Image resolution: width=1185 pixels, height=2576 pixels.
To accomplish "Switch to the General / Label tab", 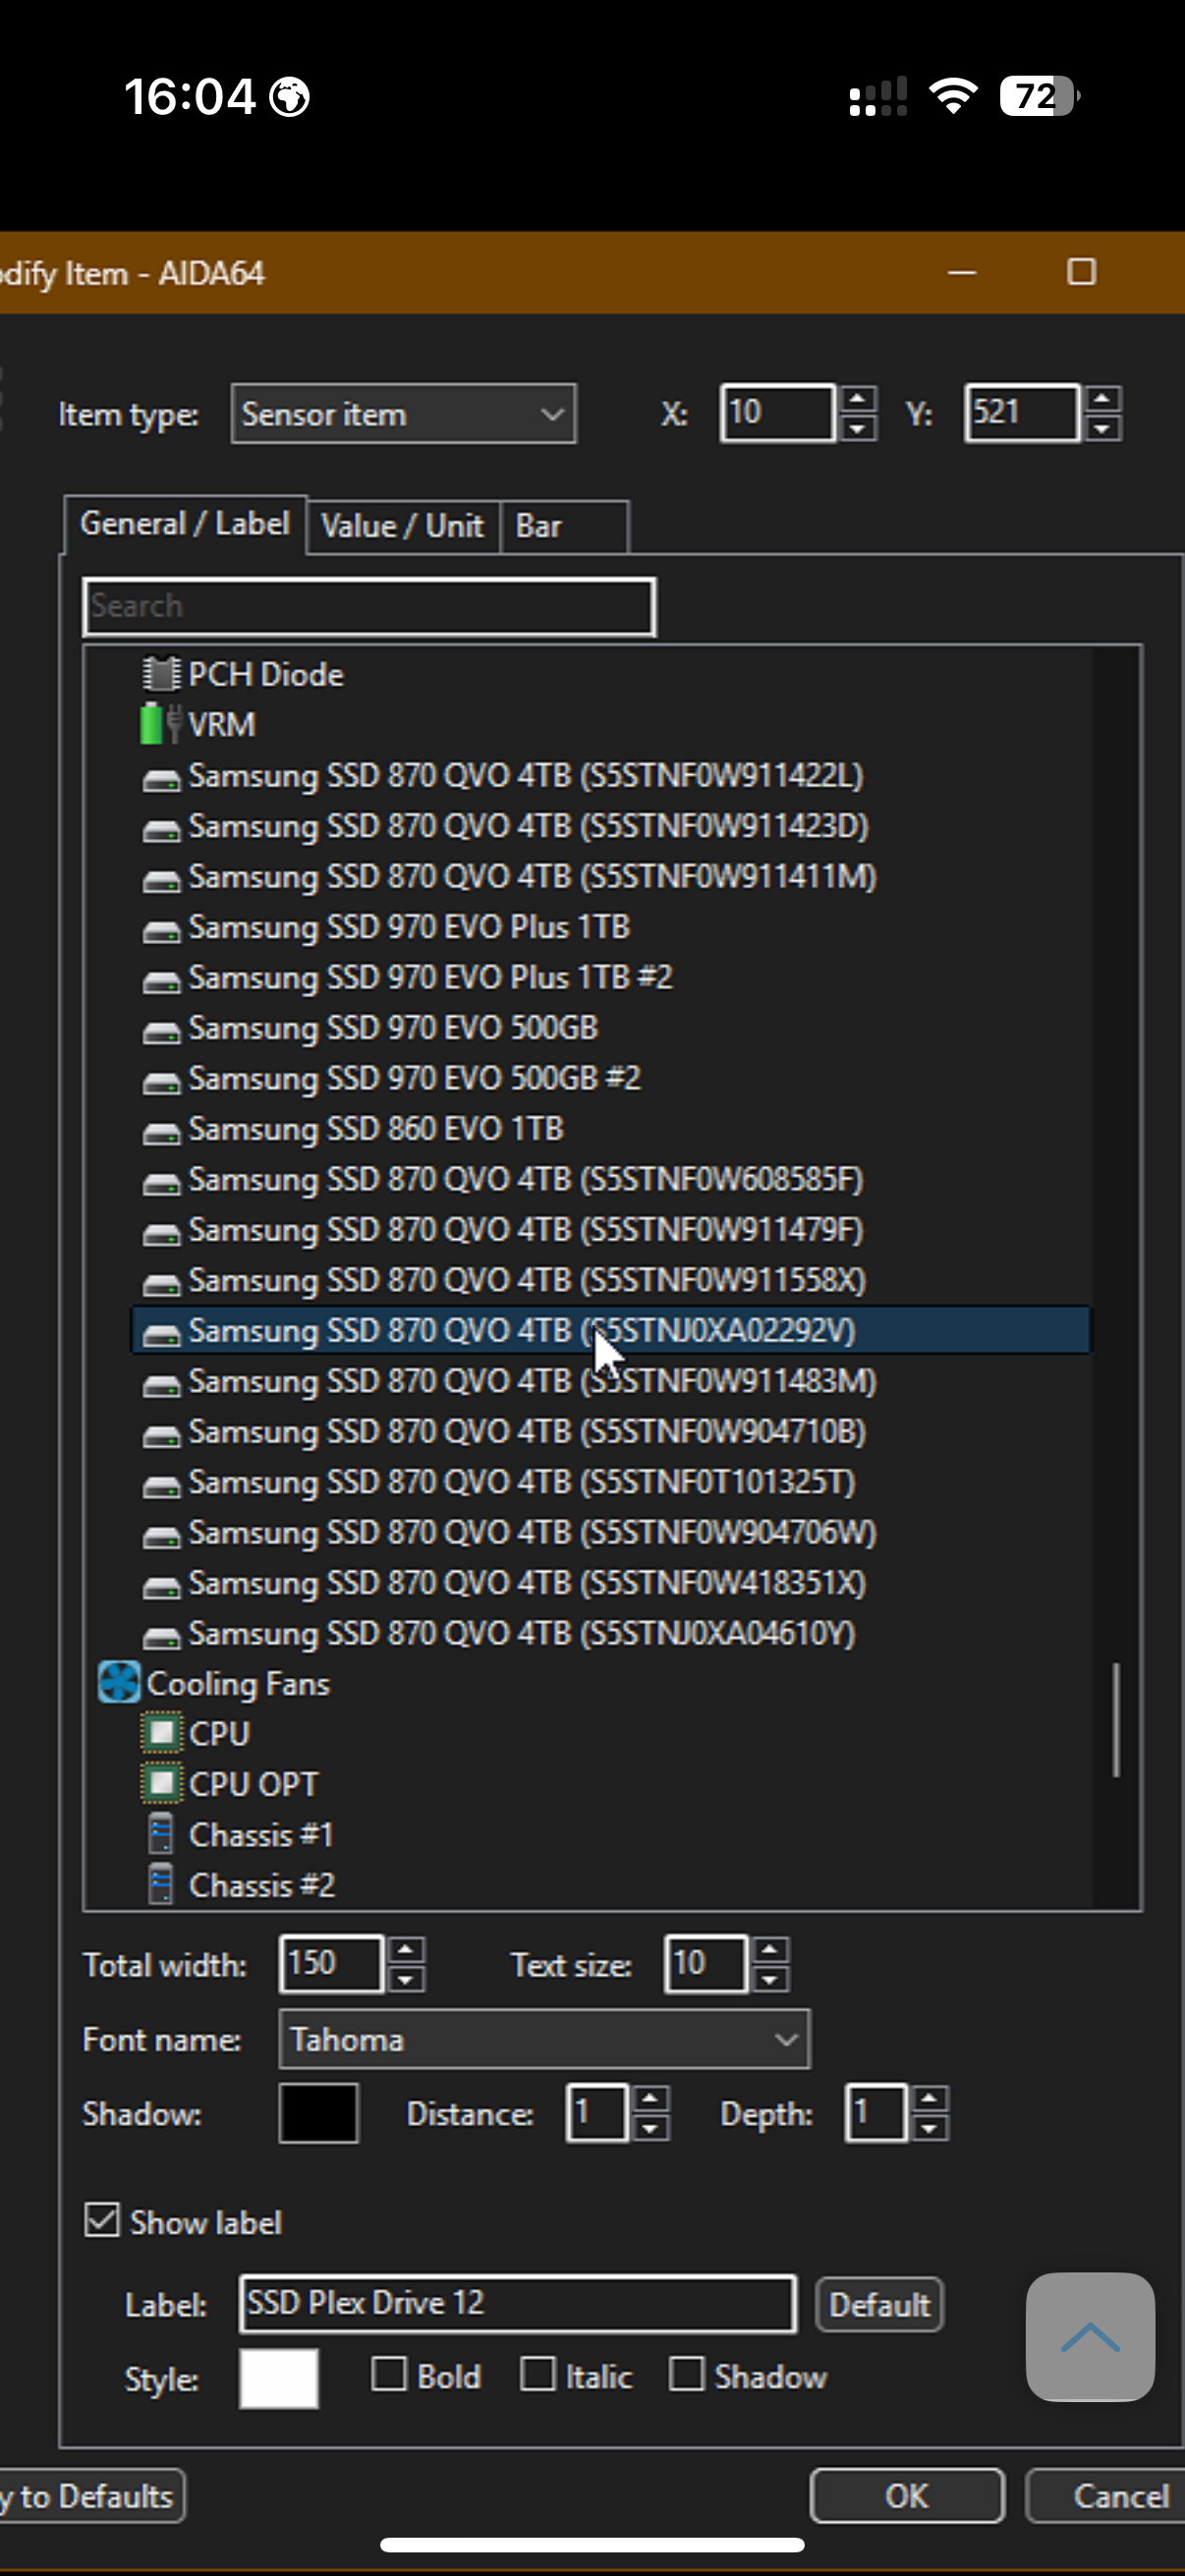I will [x=185, y=524].
